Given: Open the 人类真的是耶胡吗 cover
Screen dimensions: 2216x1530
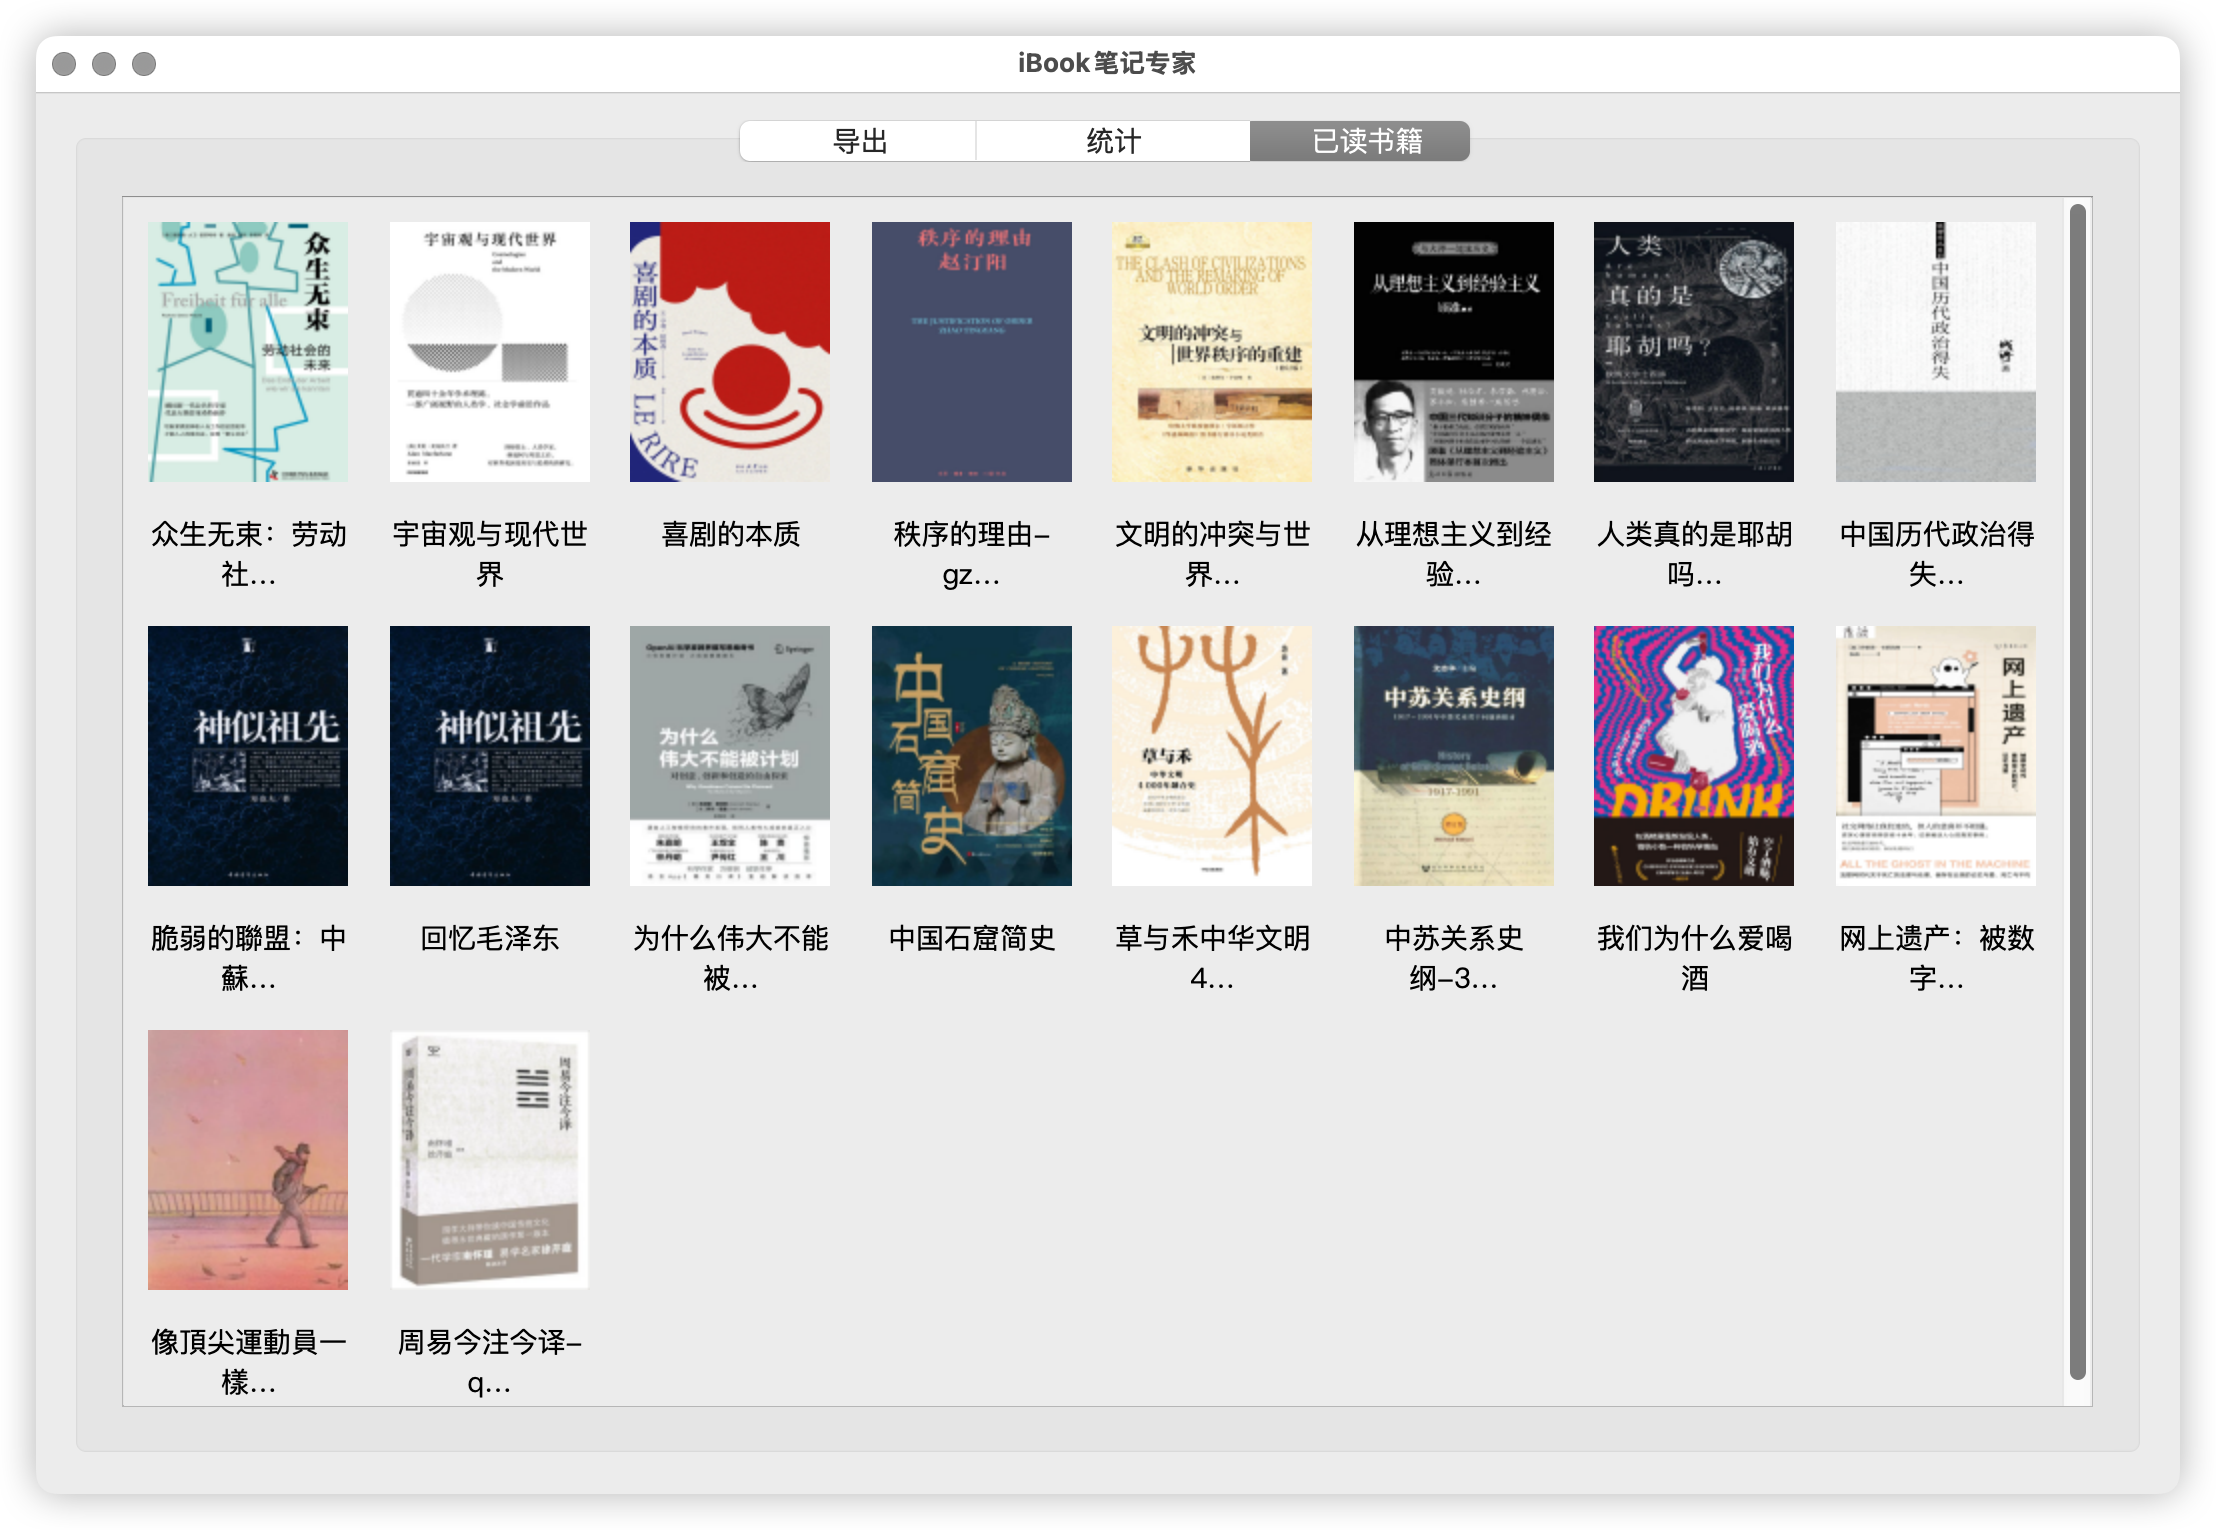Looking at the screenshot, I should coord(1694,352).
